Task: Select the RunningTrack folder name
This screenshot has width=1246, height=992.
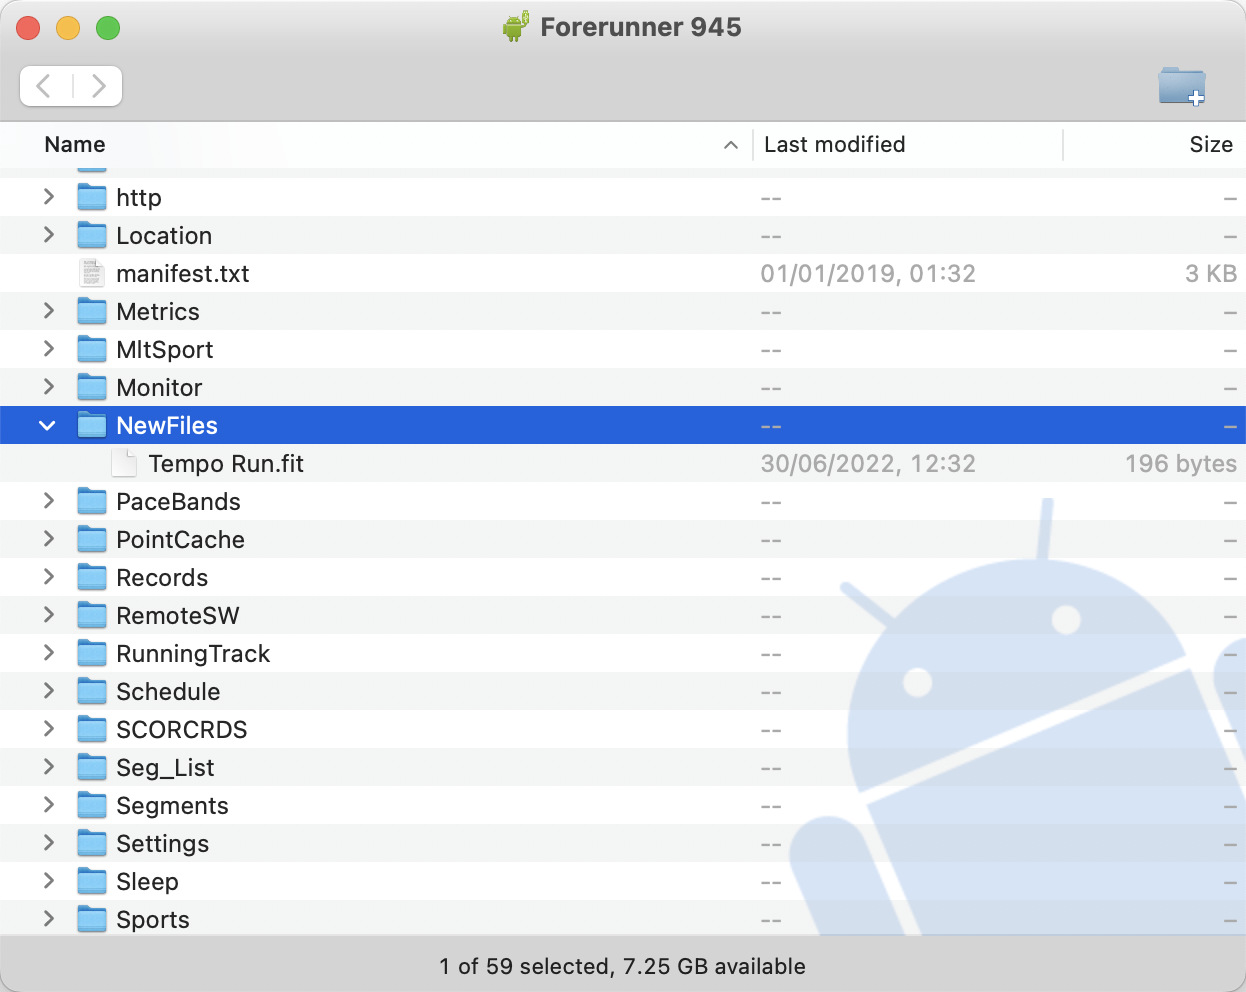Action: [x=193, y=654]
